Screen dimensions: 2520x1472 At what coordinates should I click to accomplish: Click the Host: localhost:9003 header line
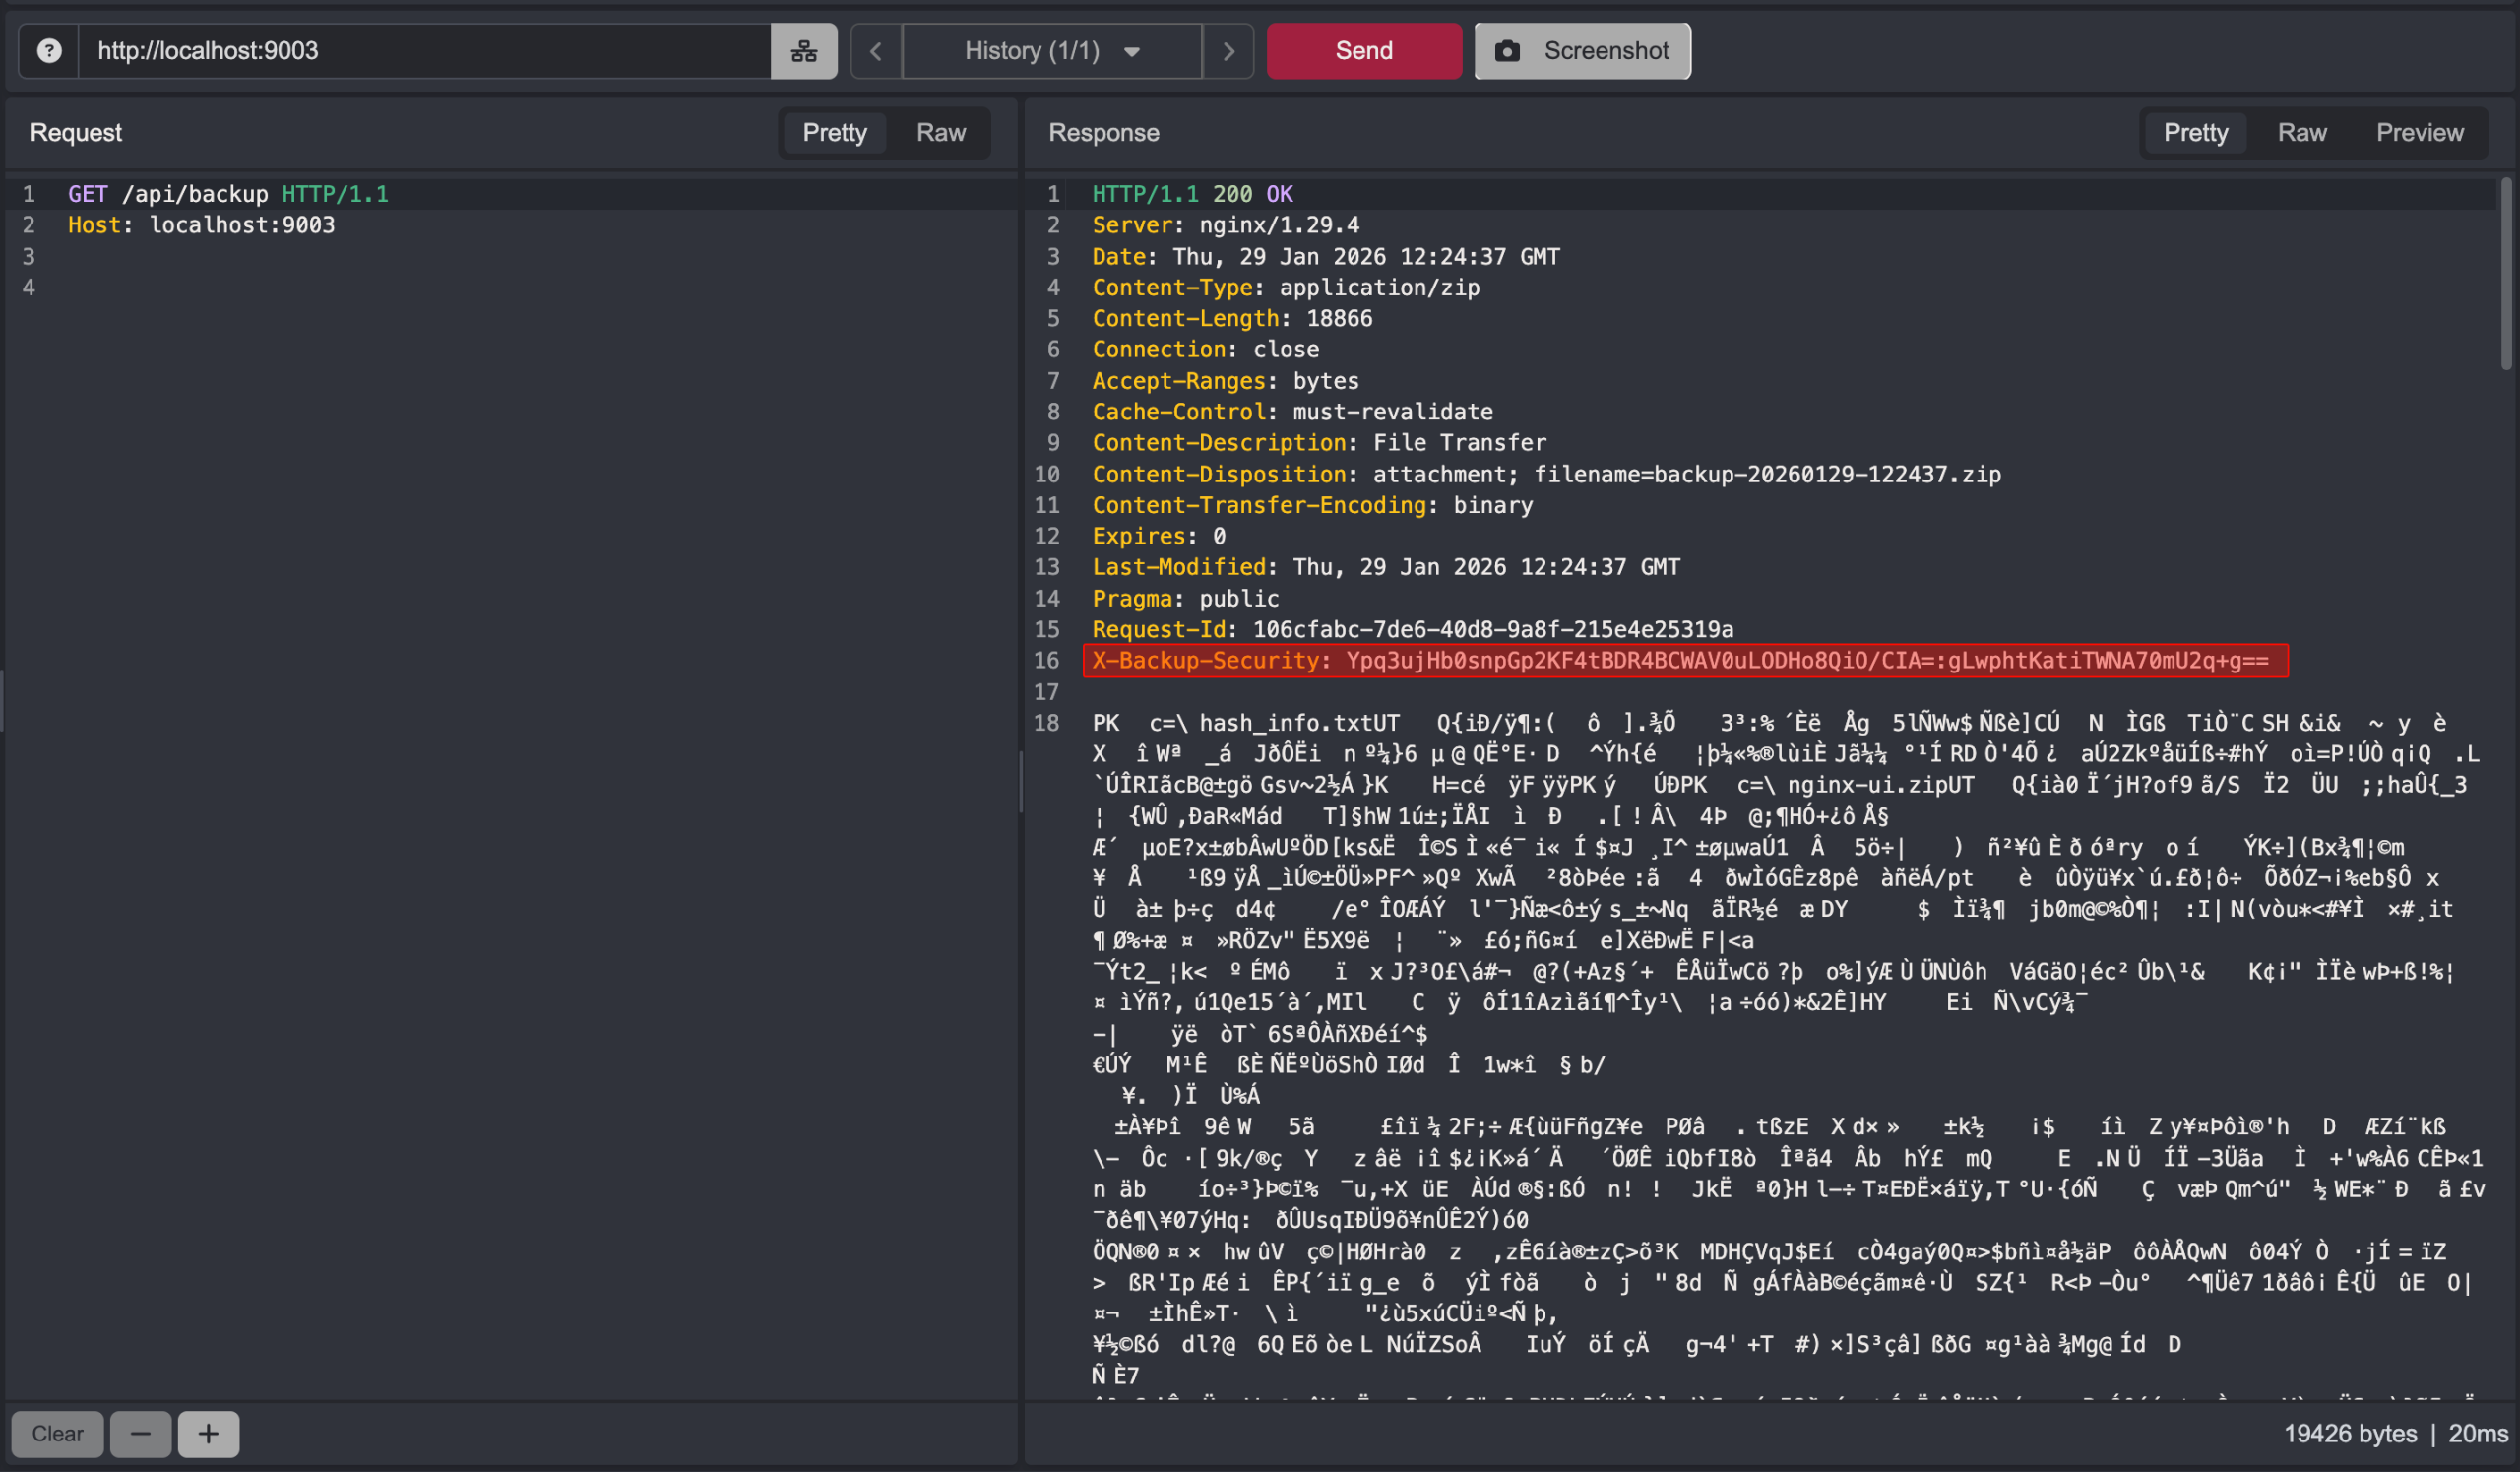pyautogui.click(x=201, y=225)
